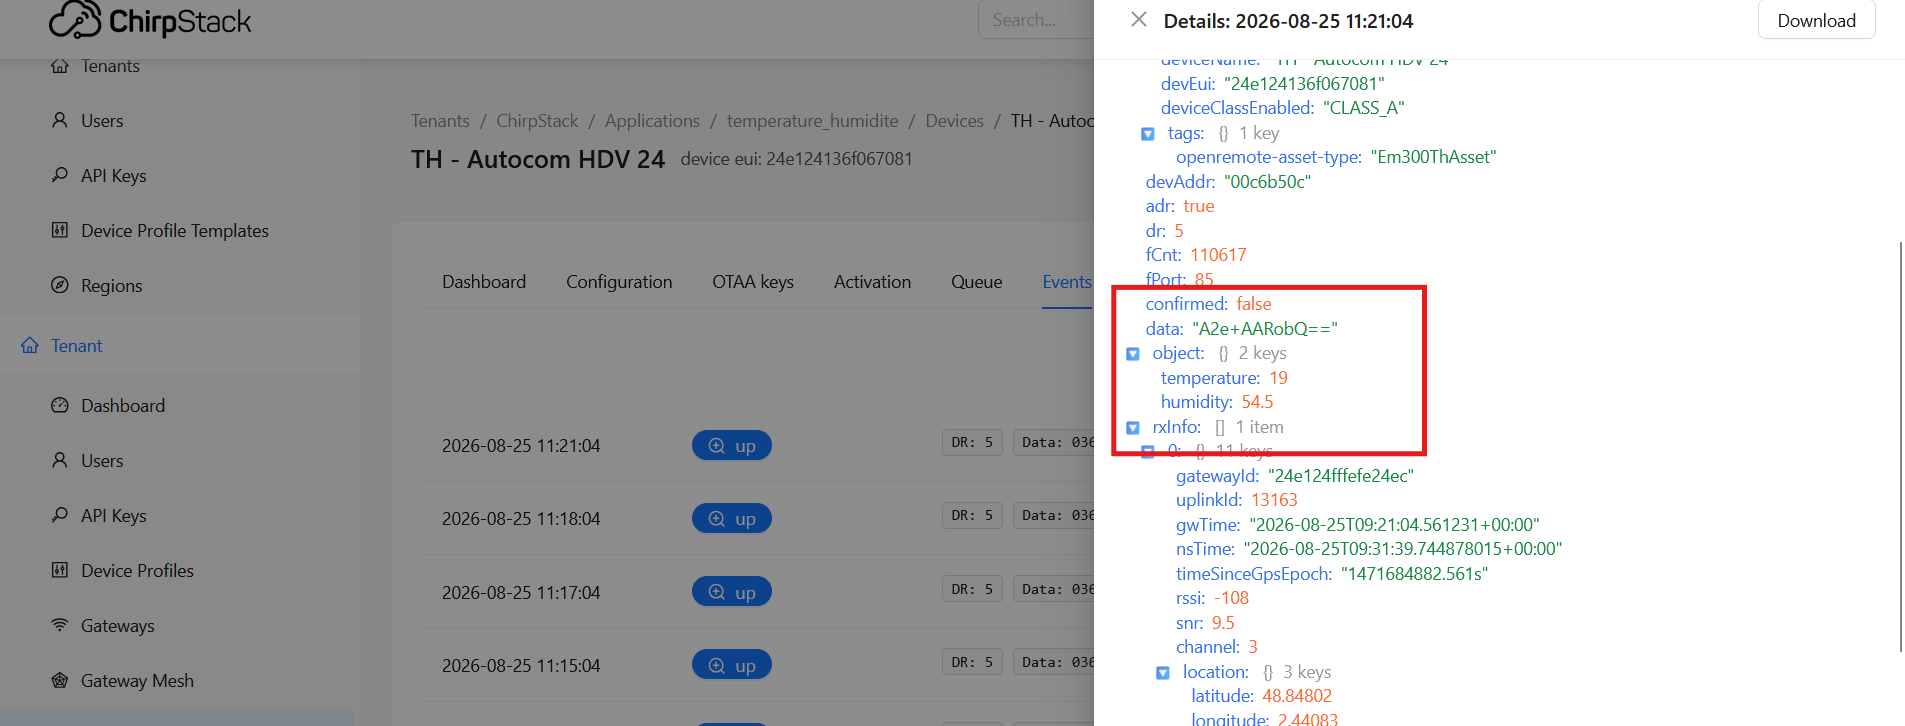The height and width of the screenshot is (726, 1905).
Task: Select the uplinkId value 13163
Action: click(x=1274, y=500)
